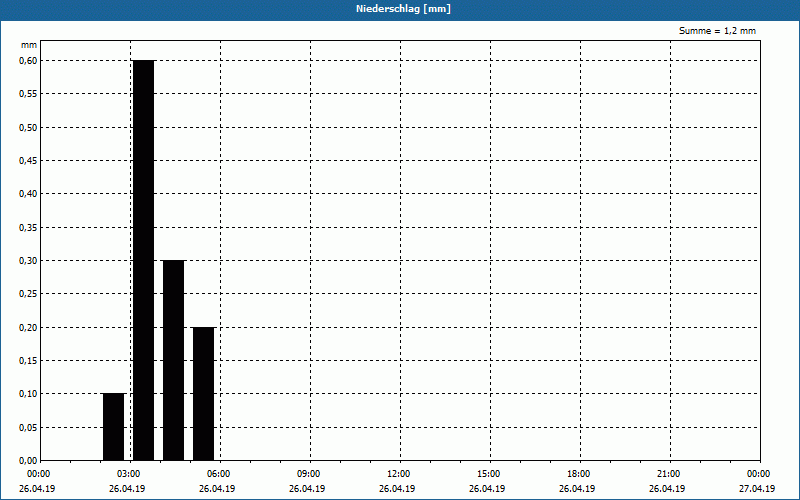This screenshot has height=500, width=800.
Task: Click the 18:00 time label
Action: [579, 474]
